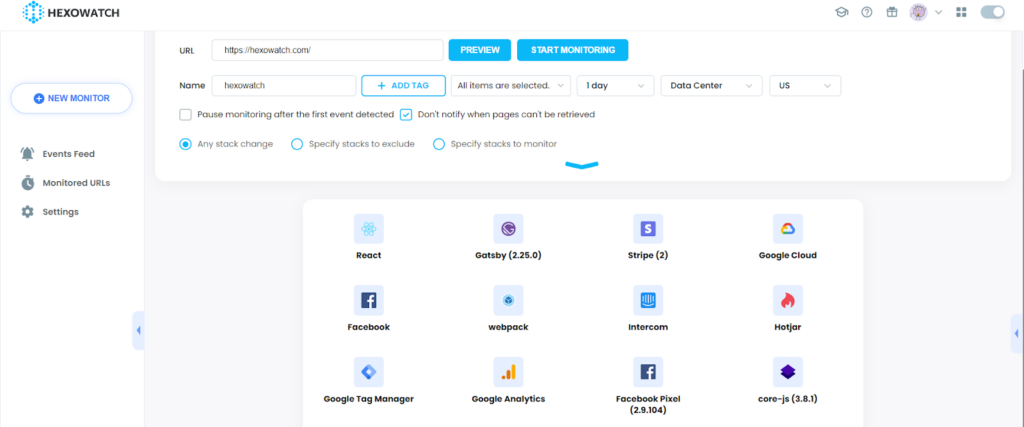Click the Facebook Pixel (2.9.104) label

pos(648,405)
